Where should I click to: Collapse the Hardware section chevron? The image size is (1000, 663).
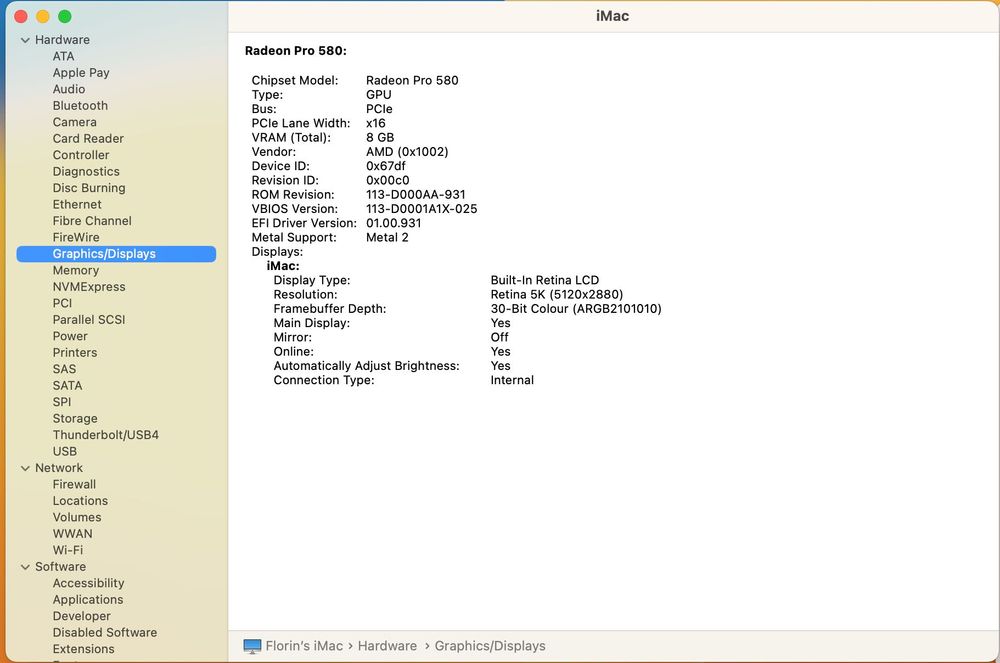coord(25,40)
